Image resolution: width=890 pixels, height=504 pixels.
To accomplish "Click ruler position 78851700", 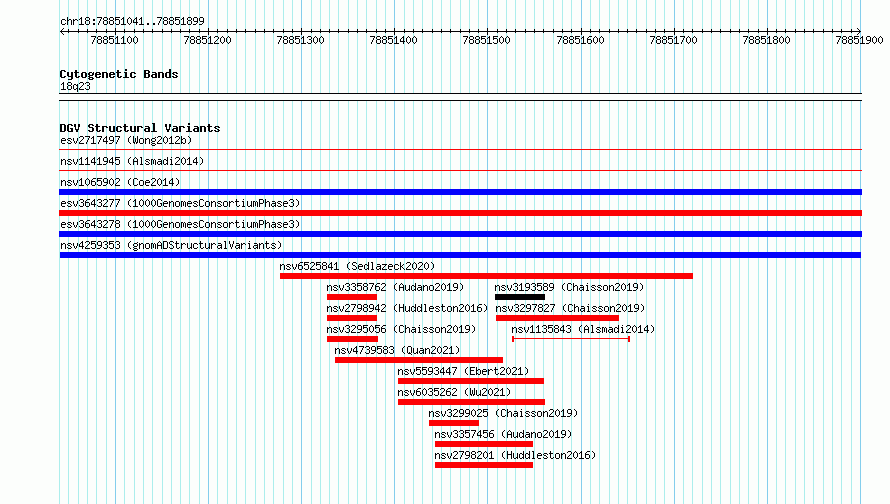I will [x=673, y=40].
